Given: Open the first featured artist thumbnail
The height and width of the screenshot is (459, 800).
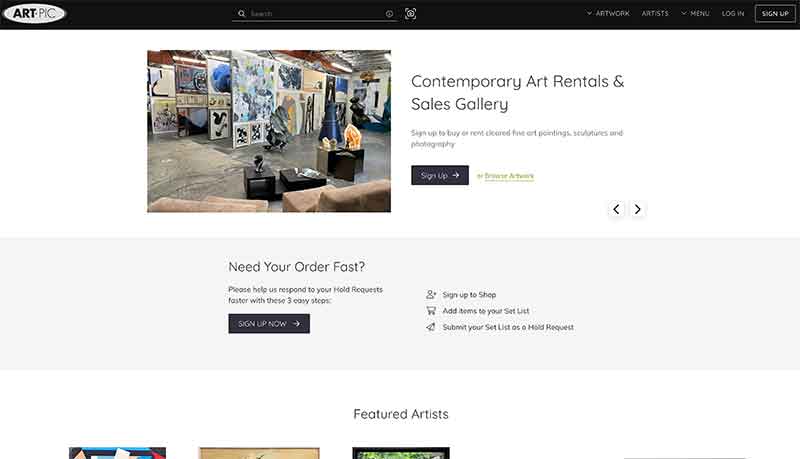Looking at the screenshot, I should [117, 453].
